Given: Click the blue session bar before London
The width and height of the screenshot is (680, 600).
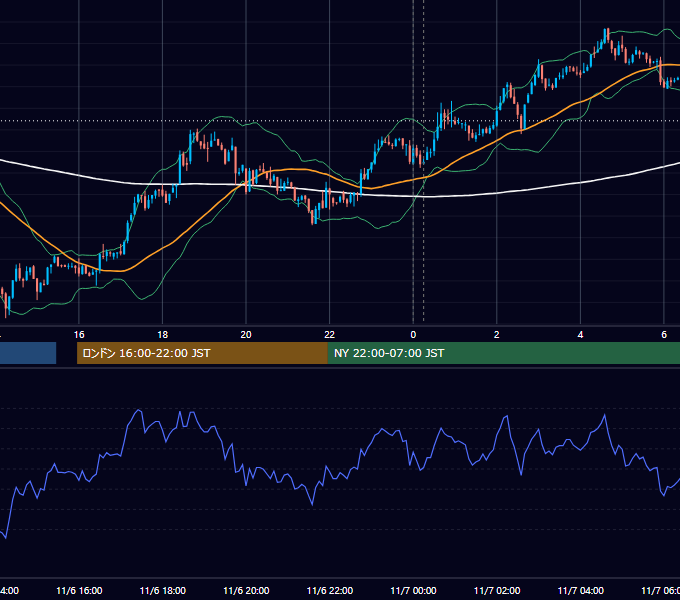Looking at the screenshot, I should (28, 353).
